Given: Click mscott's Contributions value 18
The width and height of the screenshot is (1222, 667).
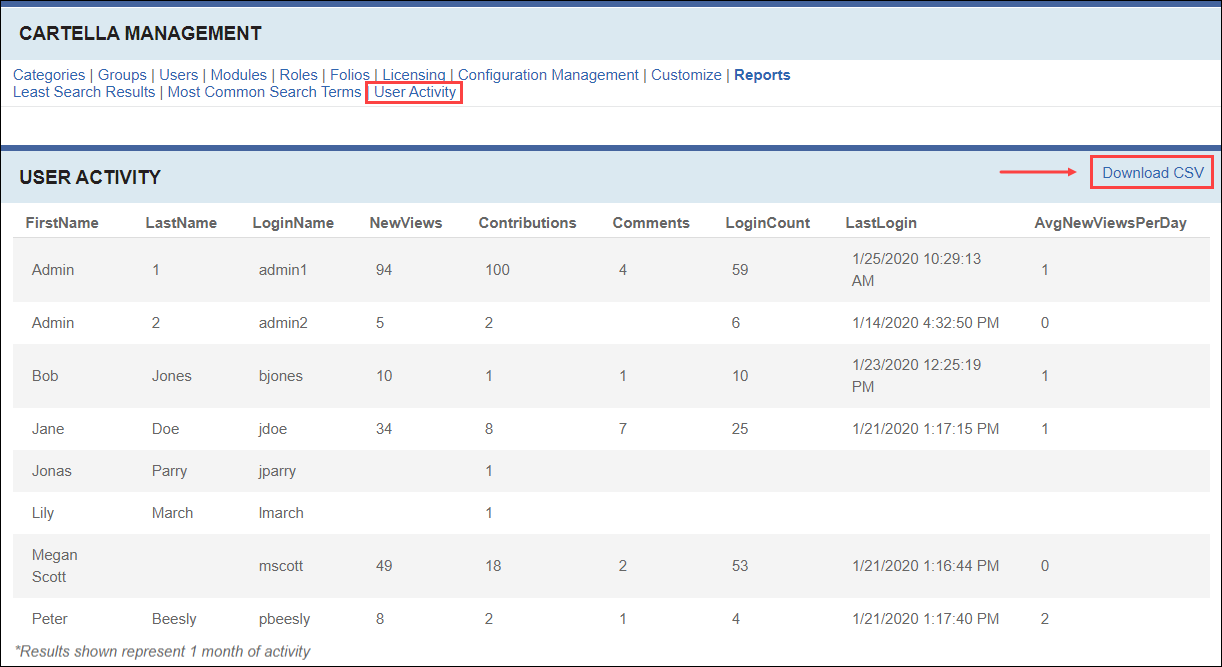Looking at the screenshot, I should 493,566.
